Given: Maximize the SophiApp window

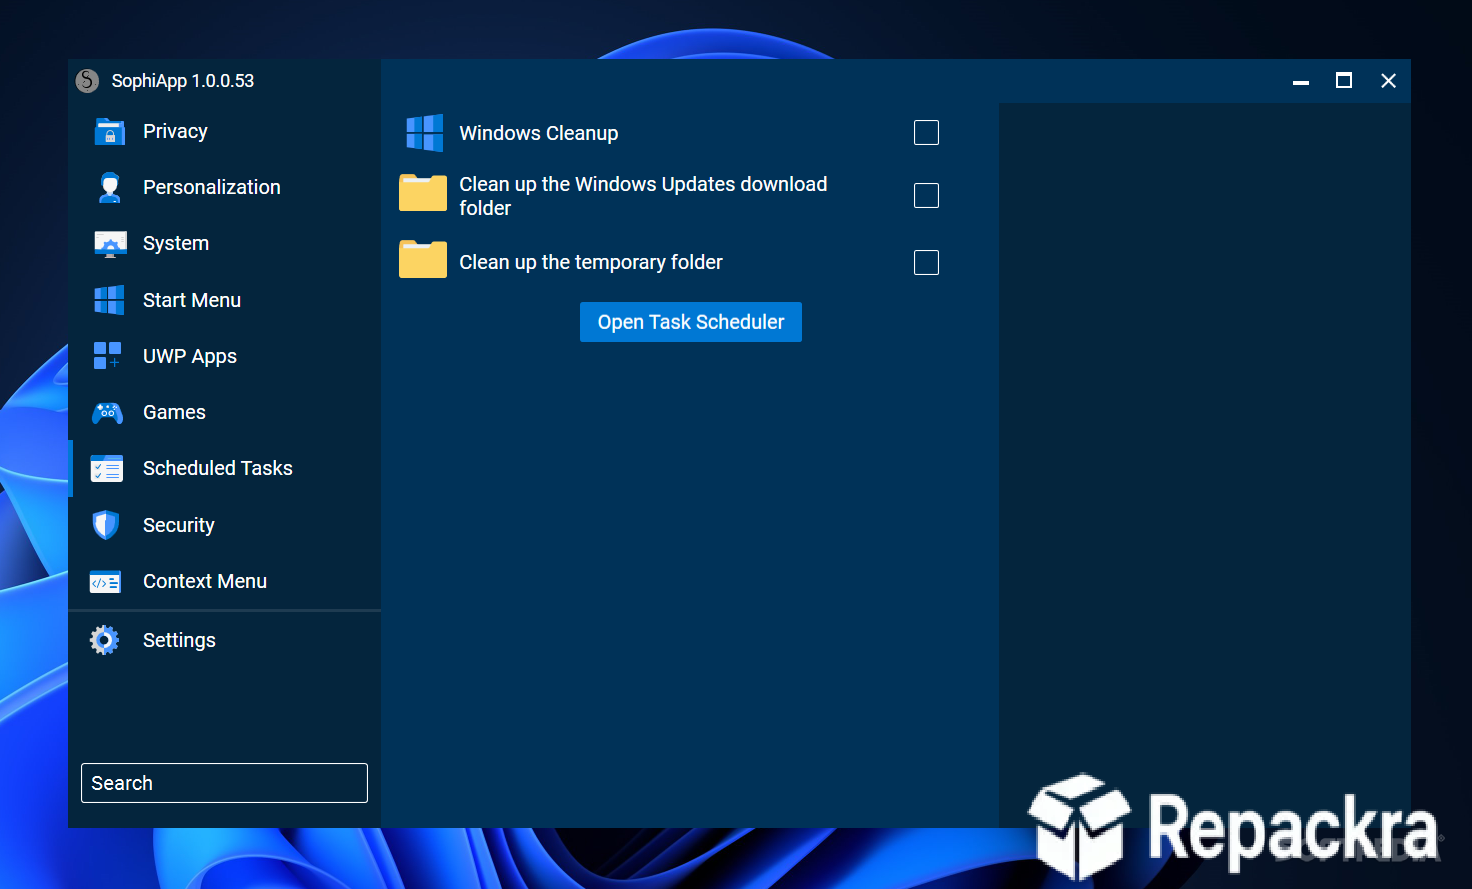Looking at the screenshot, I should tap(1344, 81).
